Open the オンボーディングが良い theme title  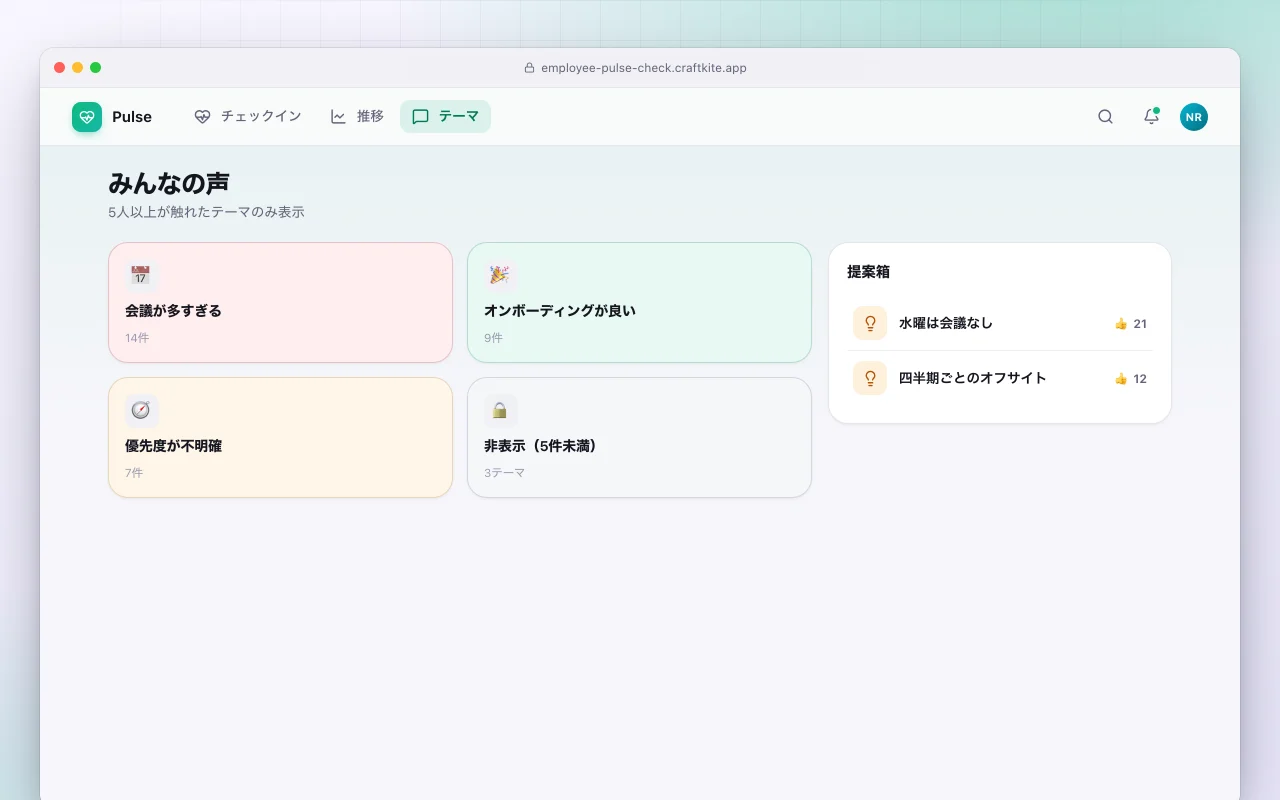point(560,311)
